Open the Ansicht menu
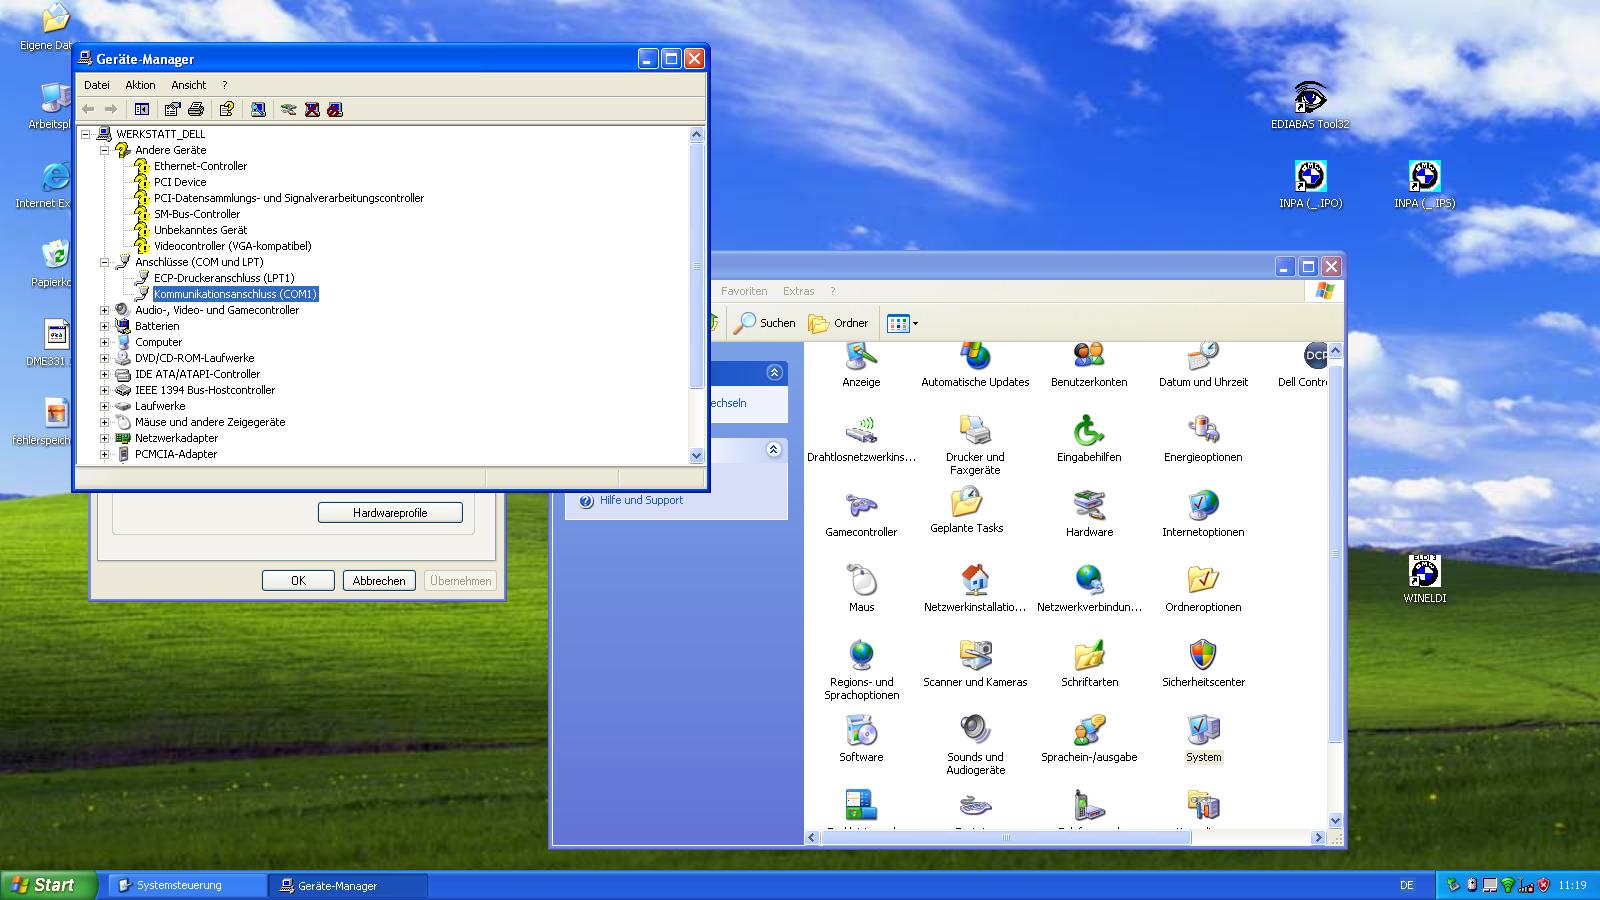Screen dimensions: 1600x900 pos(188,85)
